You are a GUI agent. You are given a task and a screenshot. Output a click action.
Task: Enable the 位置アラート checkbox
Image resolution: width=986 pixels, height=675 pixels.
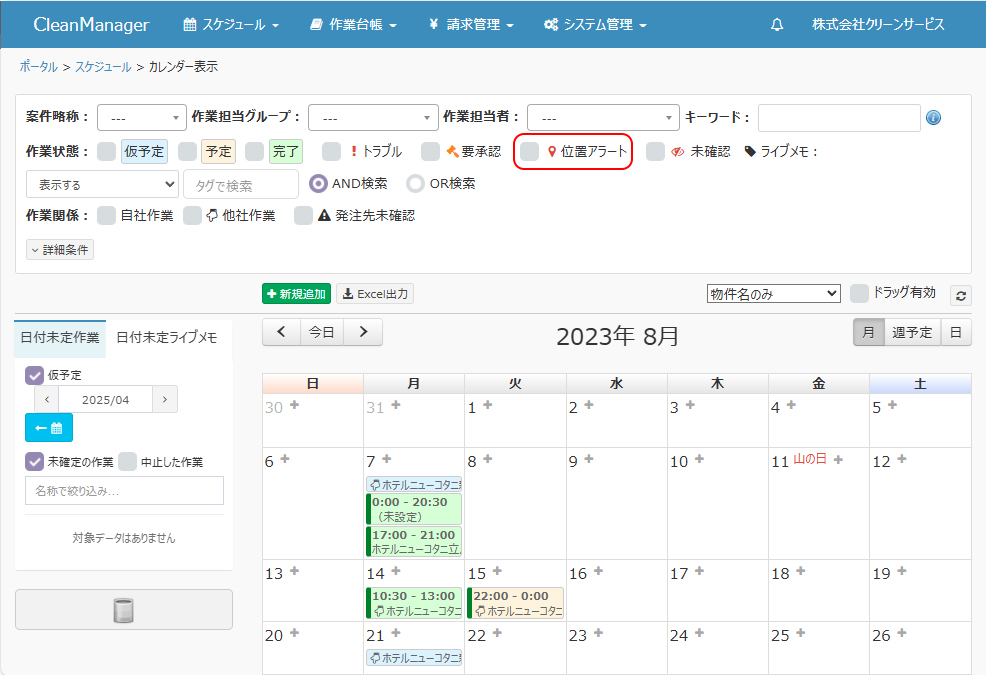530,152
